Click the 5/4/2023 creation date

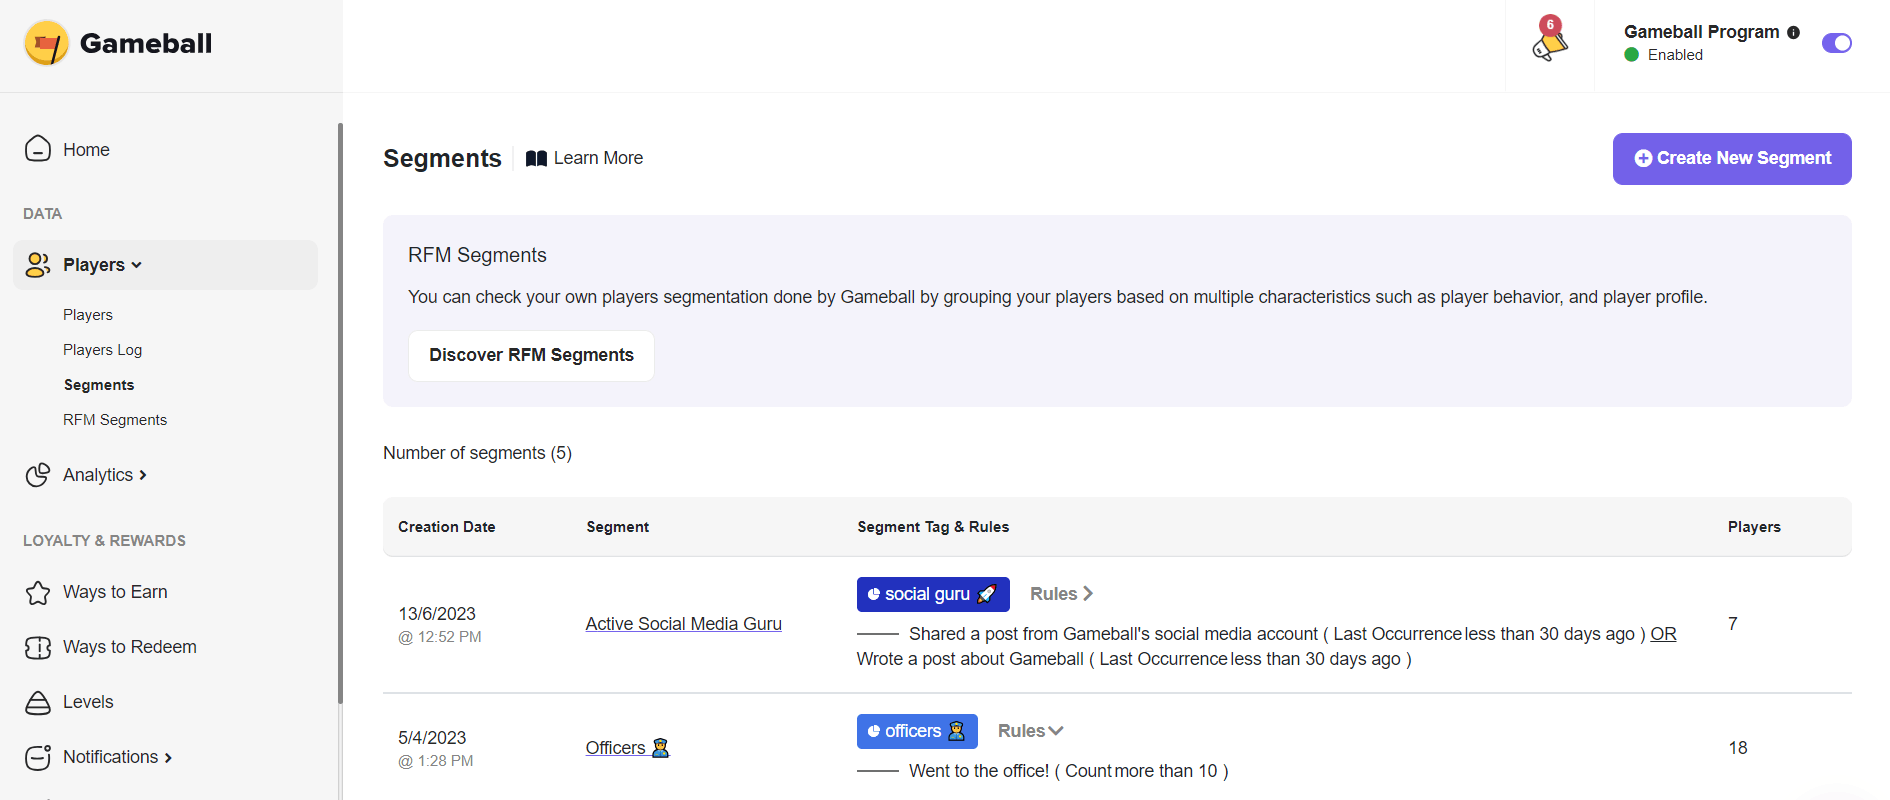point(432,738)
